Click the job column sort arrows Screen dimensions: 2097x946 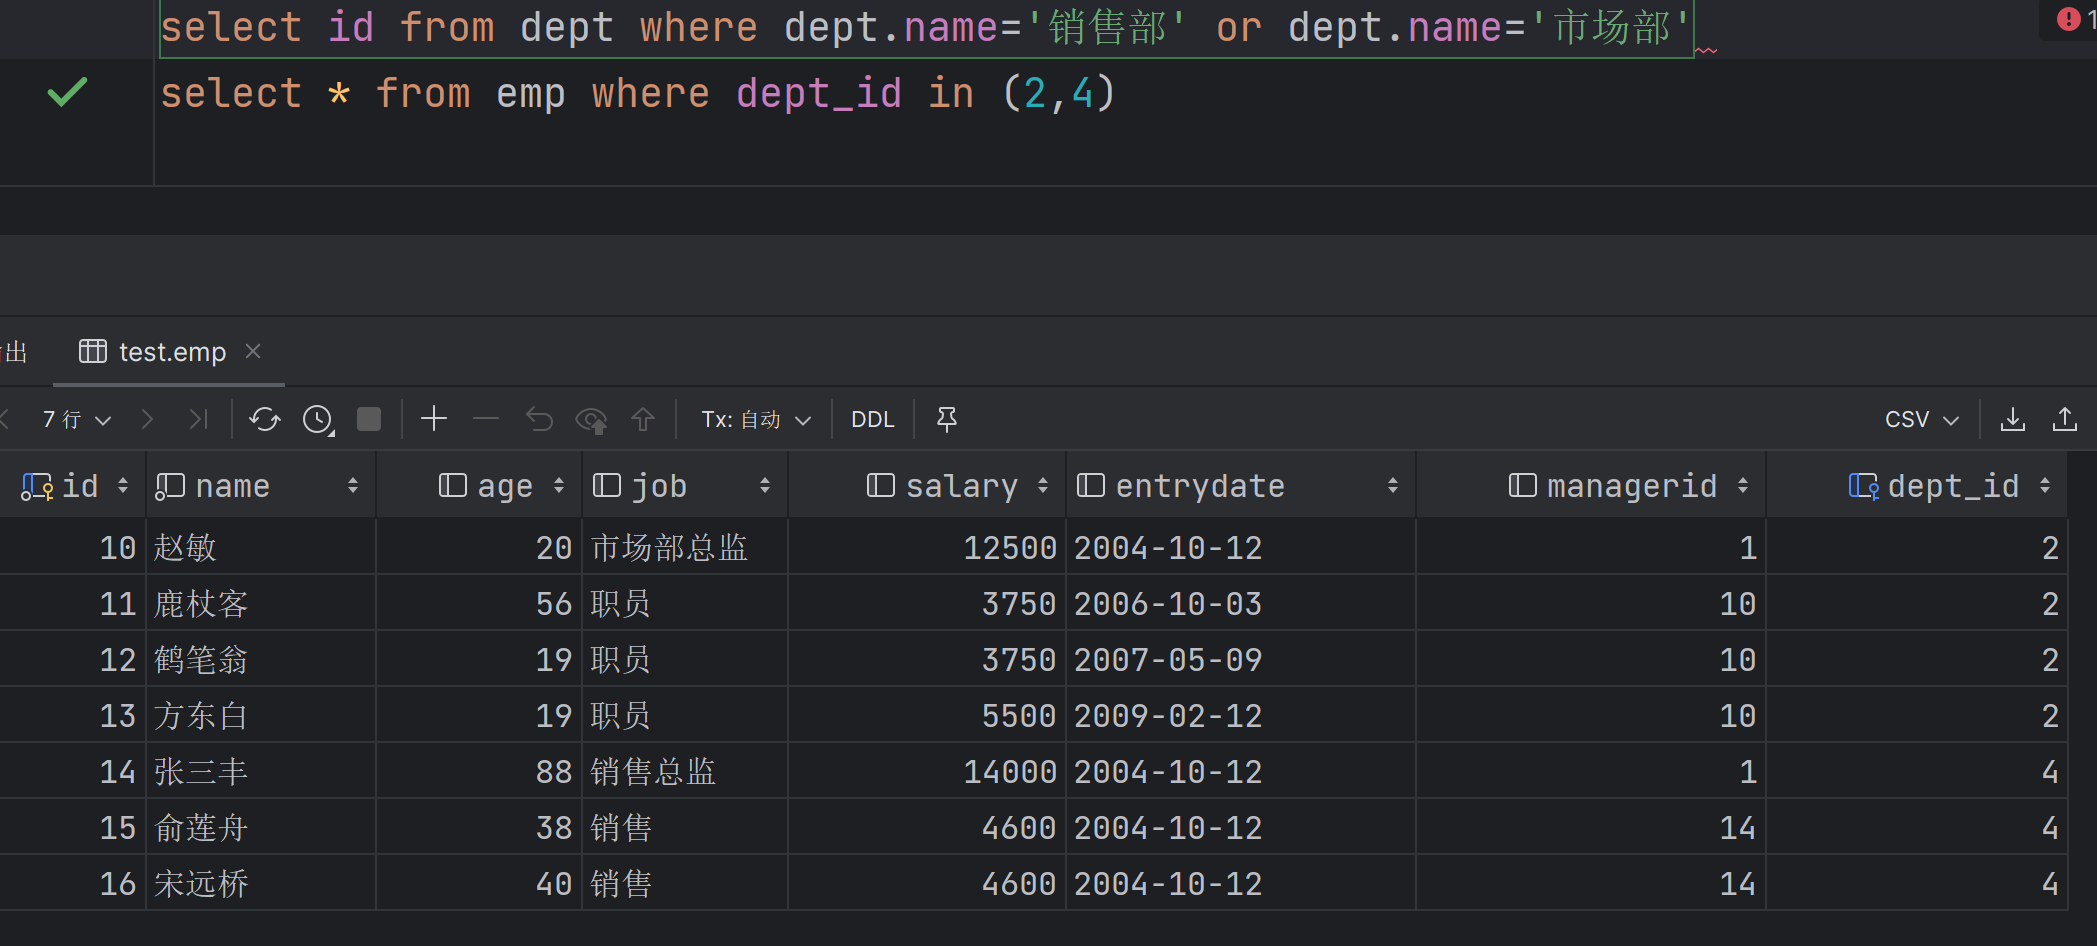765,486
